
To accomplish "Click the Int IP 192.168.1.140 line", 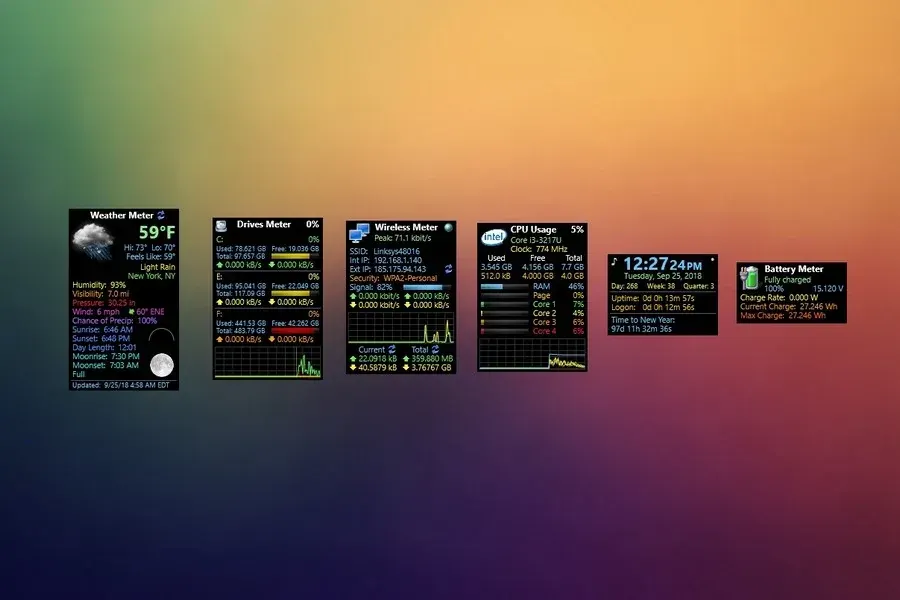I will pyautogui.click(x=386, y=260).
